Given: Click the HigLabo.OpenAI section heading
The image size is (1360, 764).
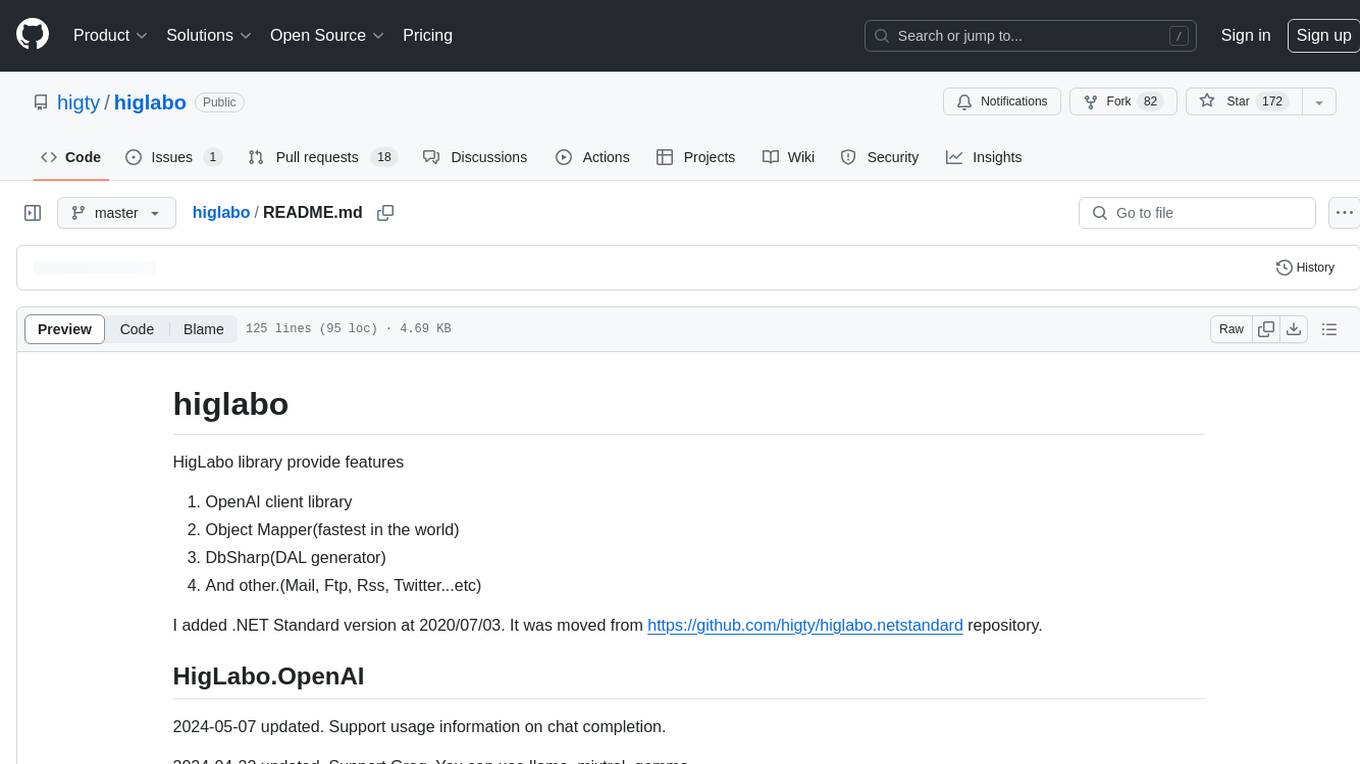Looking at the screenshot, I should [268, 676].
